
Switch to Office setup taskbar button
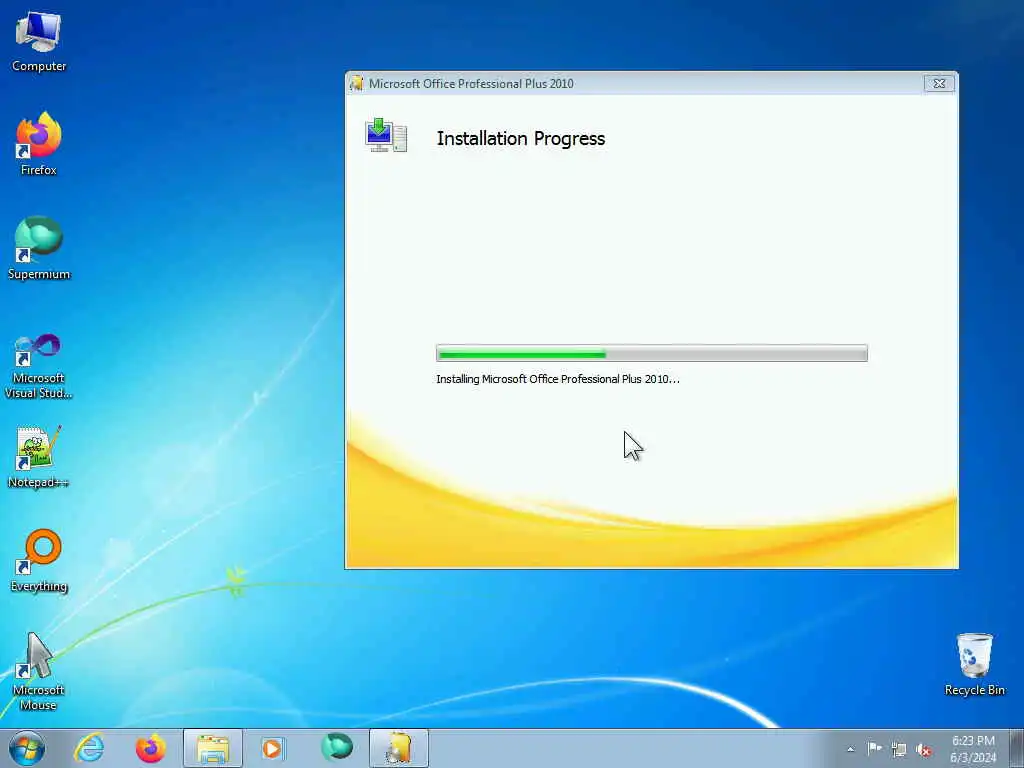pos(398,748)
